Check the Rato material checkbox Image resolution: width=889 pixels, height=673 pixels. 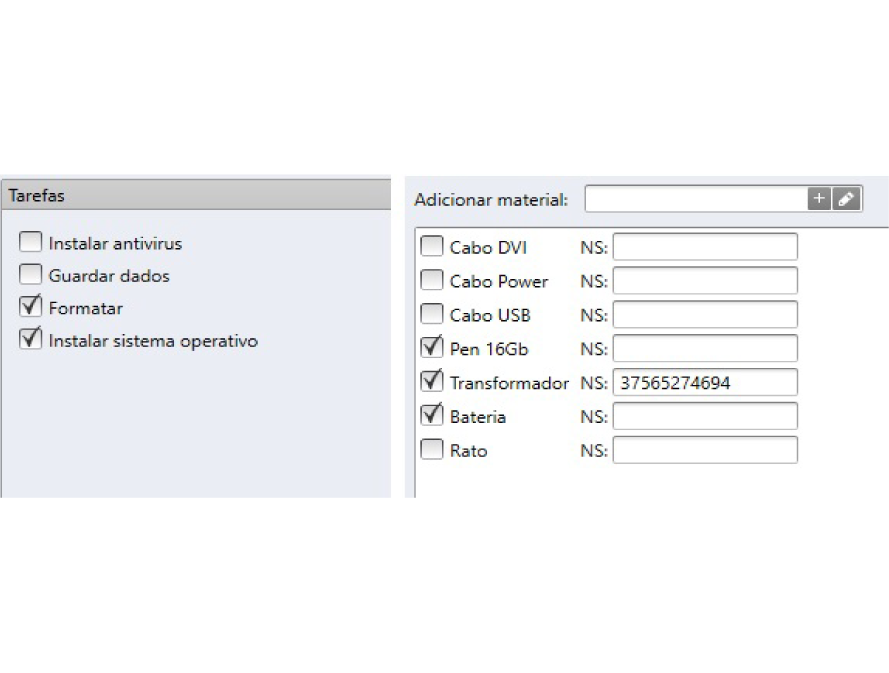pyautogui.click(x=432, y=449)
